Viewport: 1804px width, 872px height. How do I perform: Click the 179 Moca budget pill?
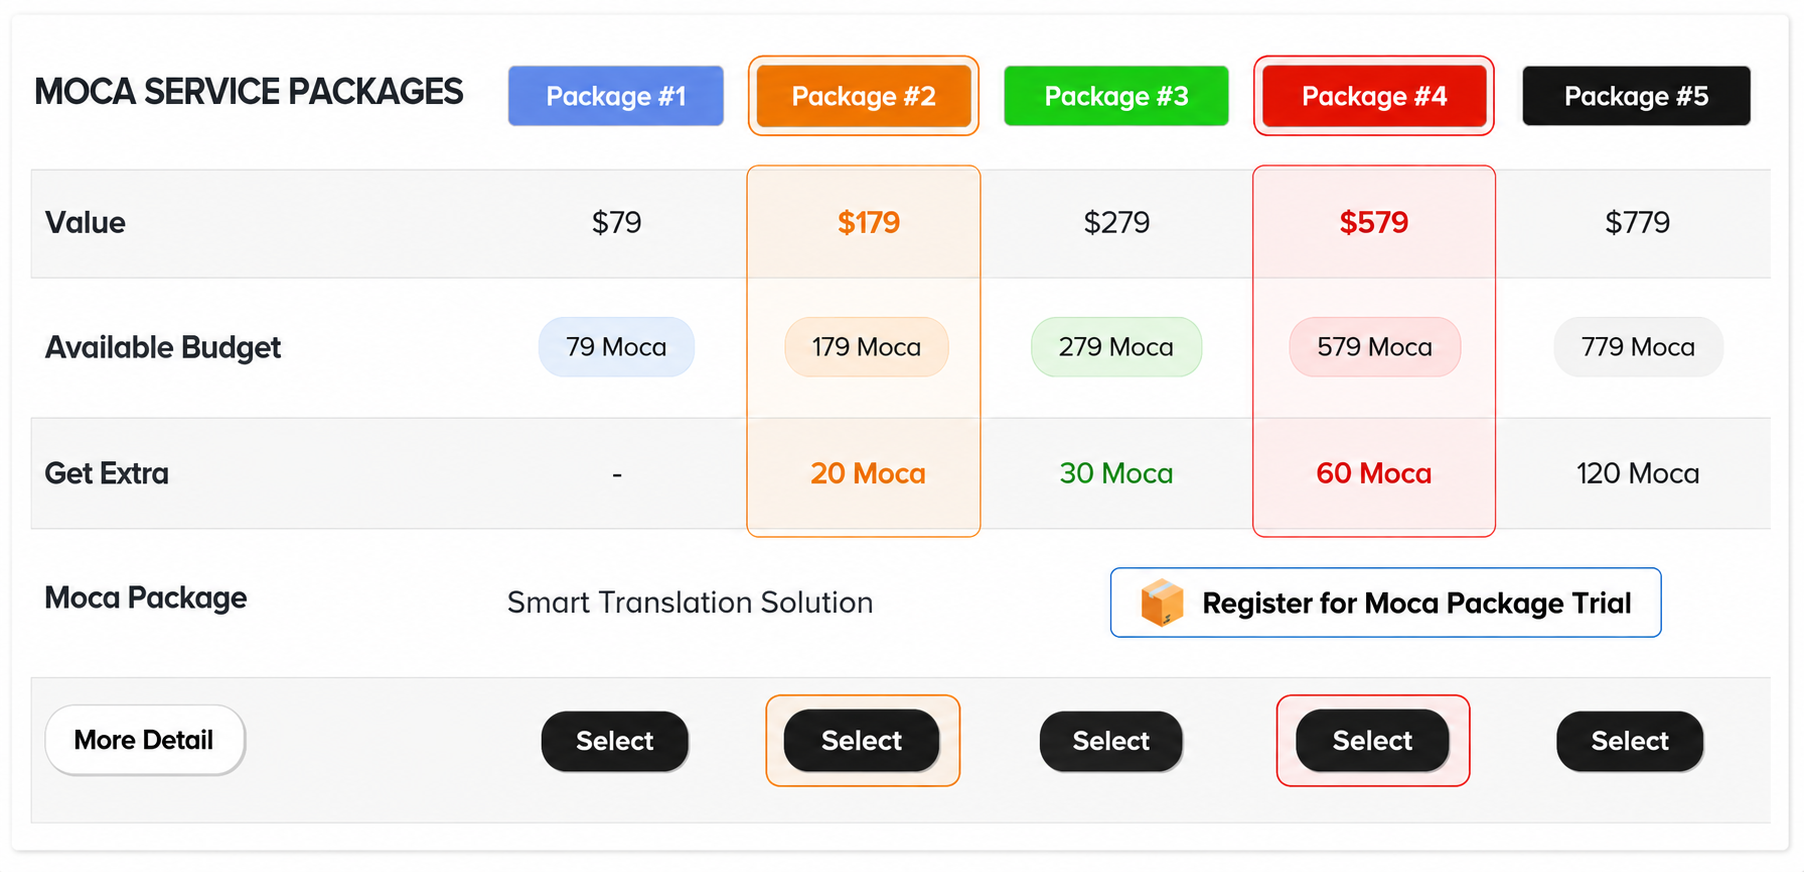tap(866, 347)
